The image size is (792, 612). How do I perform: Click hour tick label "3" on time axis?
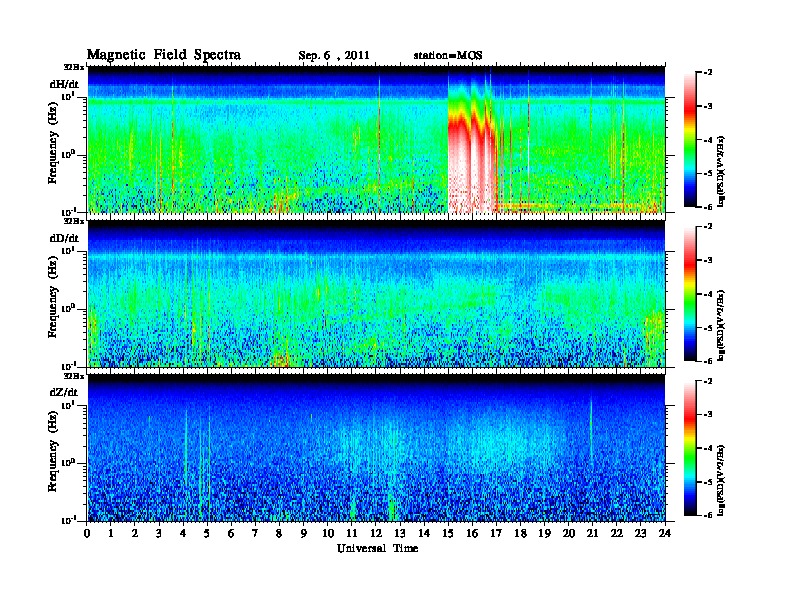[159, 533]
